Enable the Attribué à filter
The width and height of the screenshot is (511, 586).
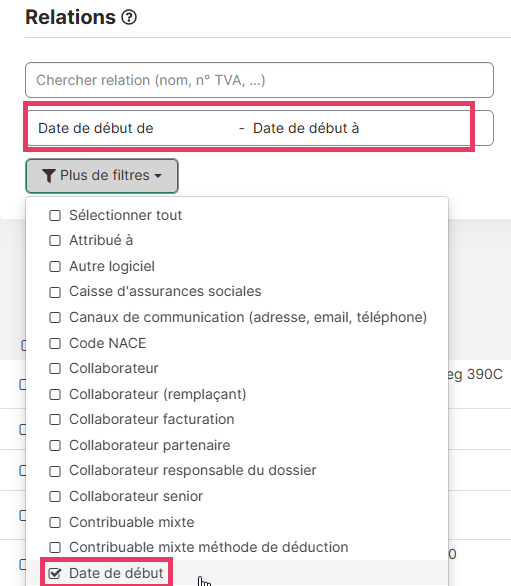tap(55, 240)
